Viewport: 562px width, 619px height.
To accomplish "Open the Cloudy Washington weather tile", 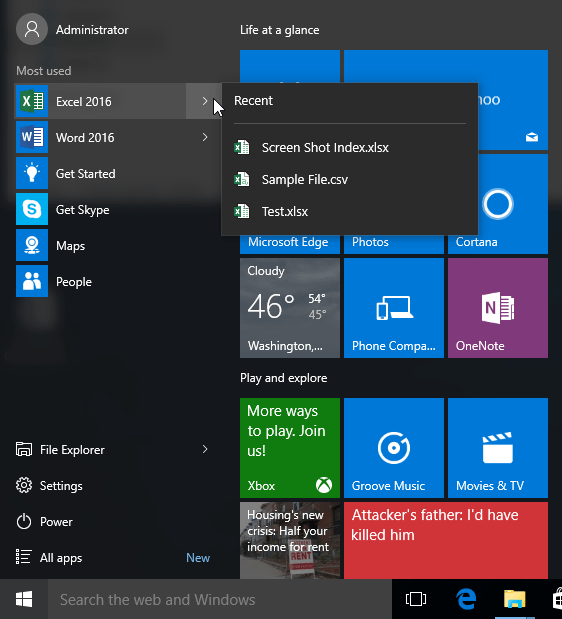I will click(x=290, y=308).
